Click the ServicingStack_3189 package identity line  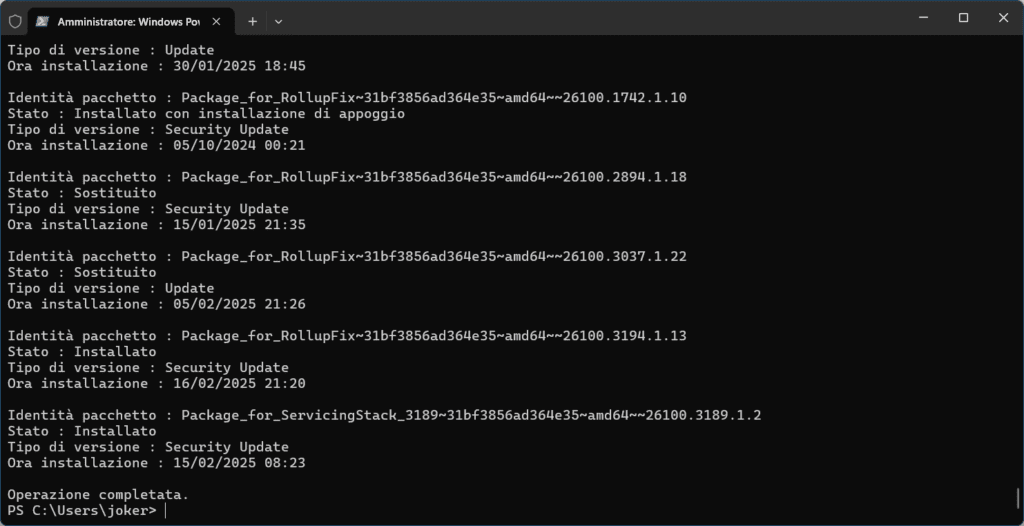point(385,415)
